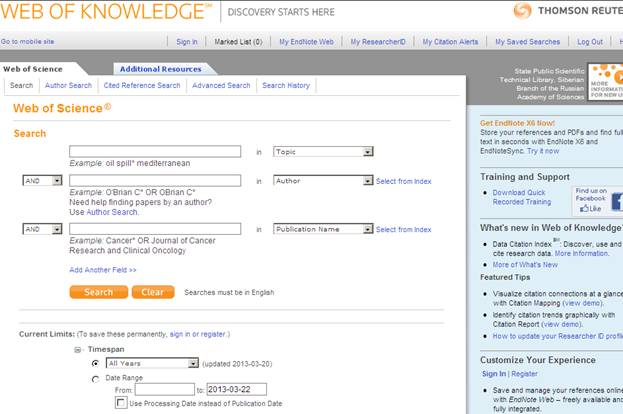Image resolution: width=623 pixels, height=414 pixels.
Task: Switch to the Web of Science tab
Action: [33, 69]
